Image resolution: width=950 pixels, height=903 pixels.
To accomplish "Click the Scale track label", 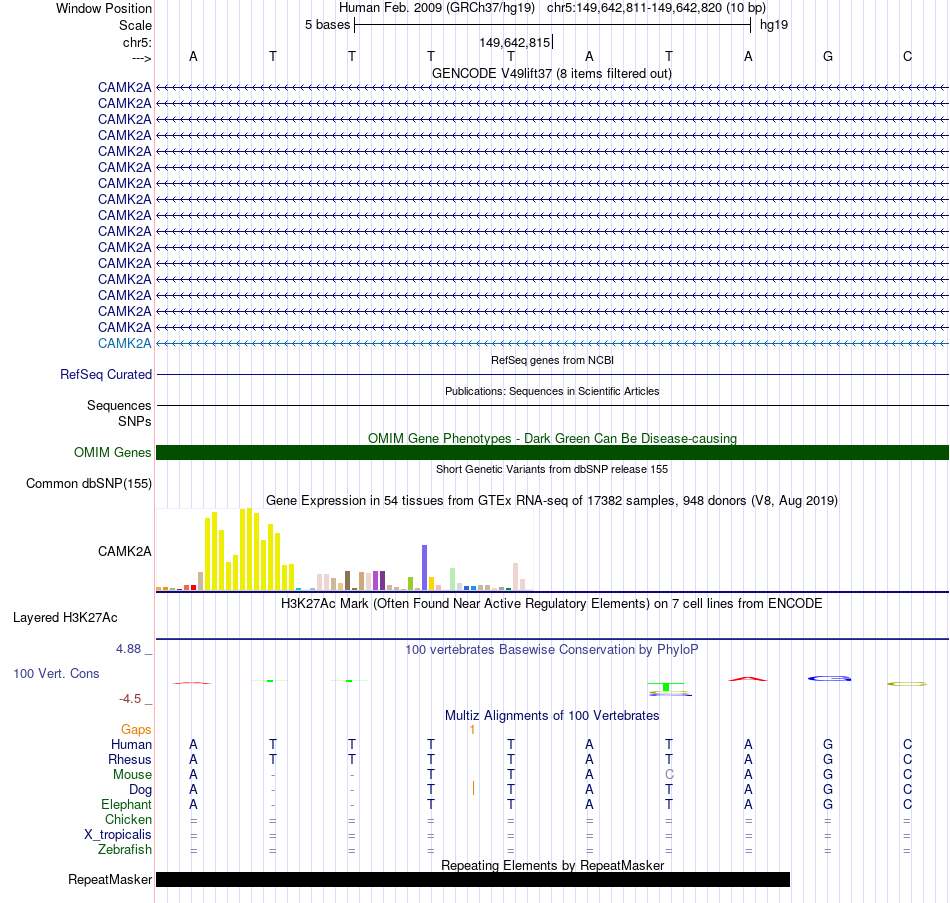I will 135,25.
